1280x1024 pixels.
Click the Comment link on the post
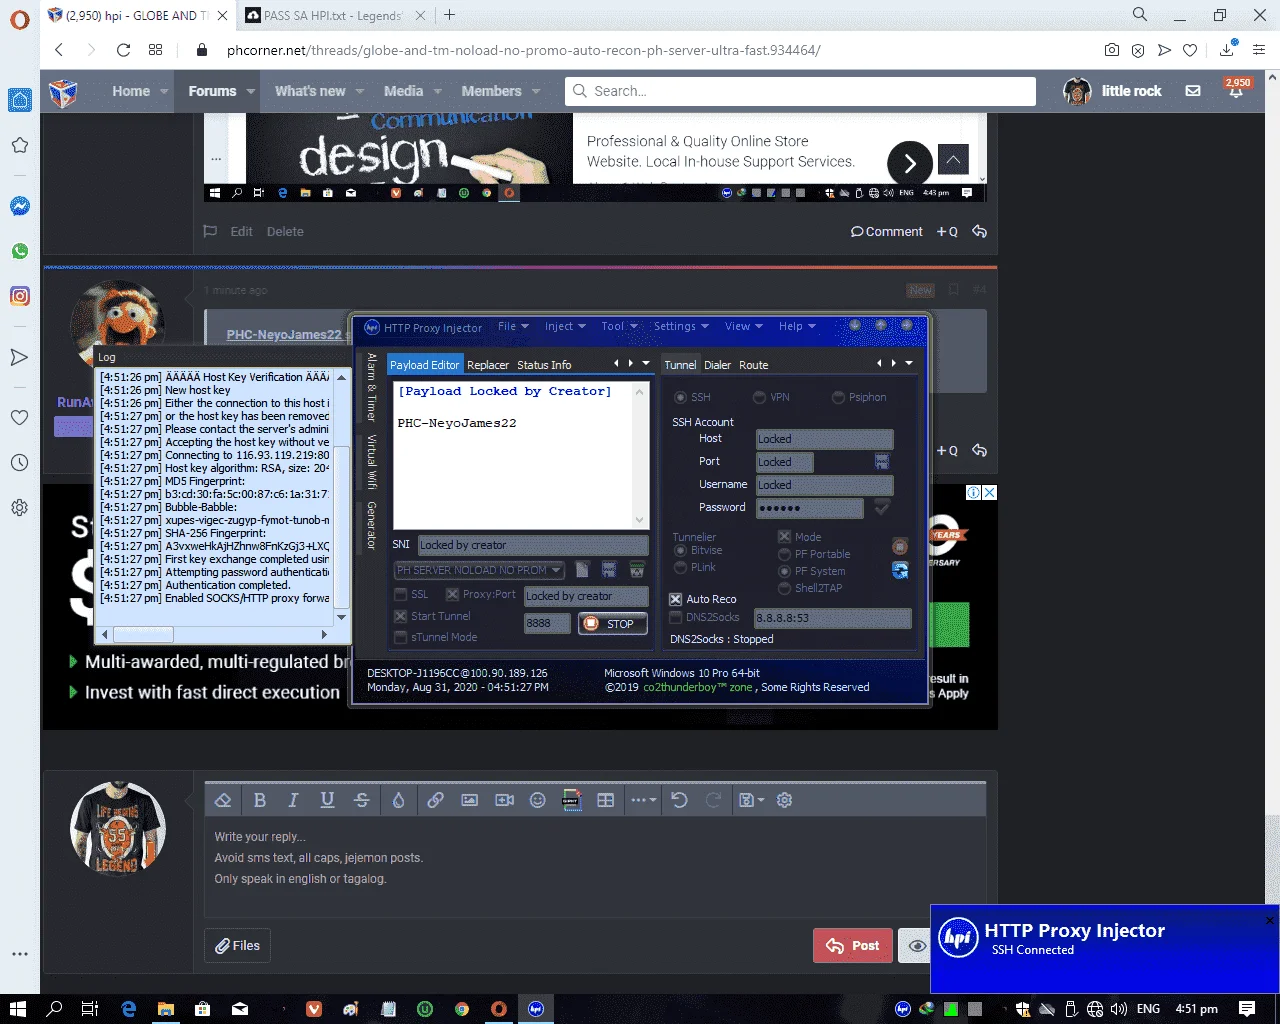click(887, 232)
